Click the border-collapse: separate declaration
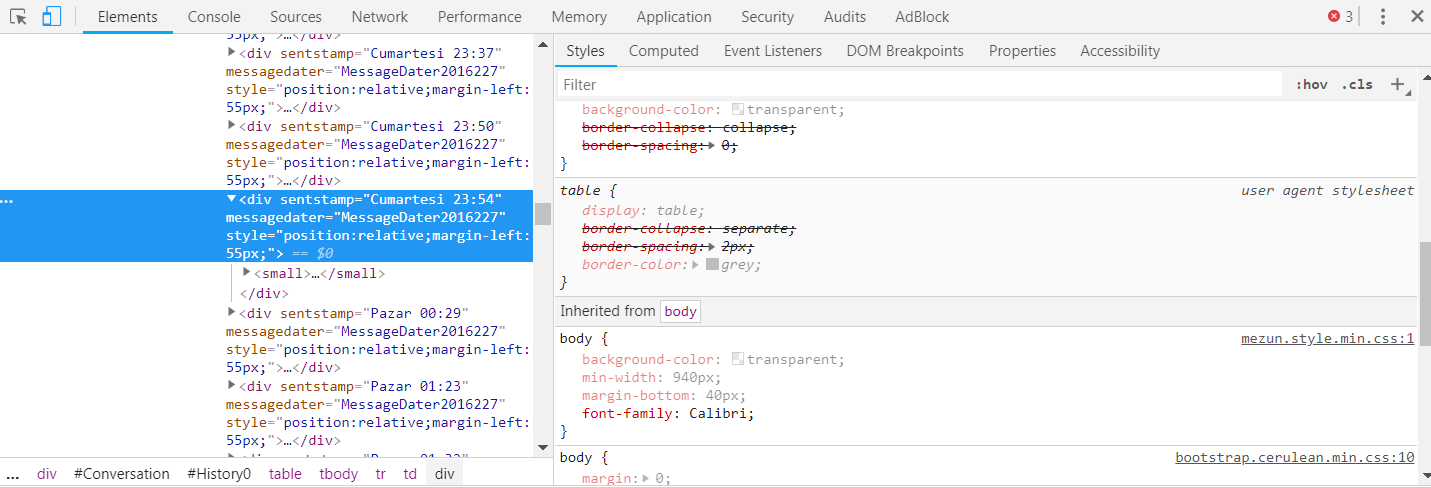 pos(689,228)
